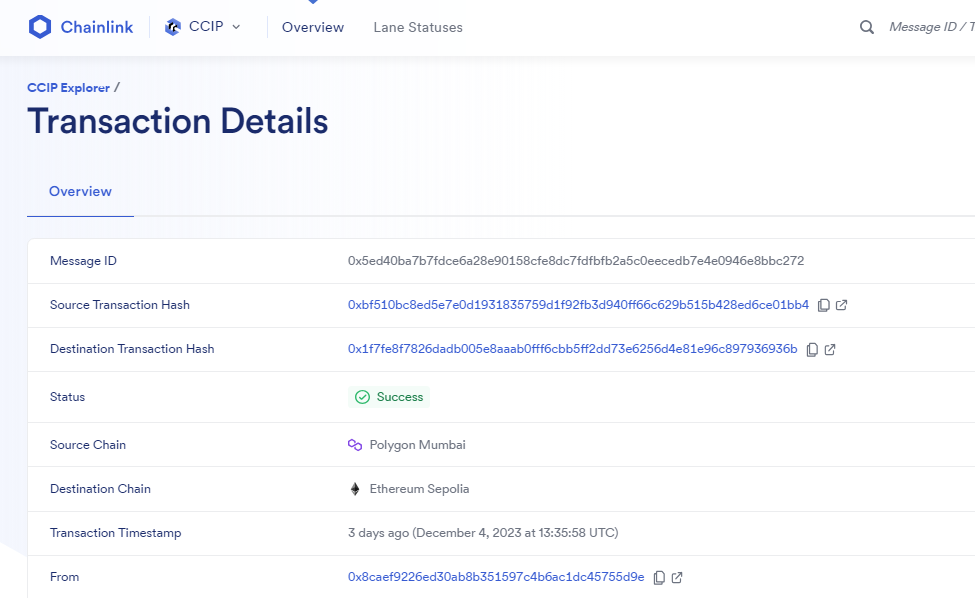The width and height of the screenshot is (975, 598).
Task: Copy the Destination Transaction Hash
Action: point(812,349)
